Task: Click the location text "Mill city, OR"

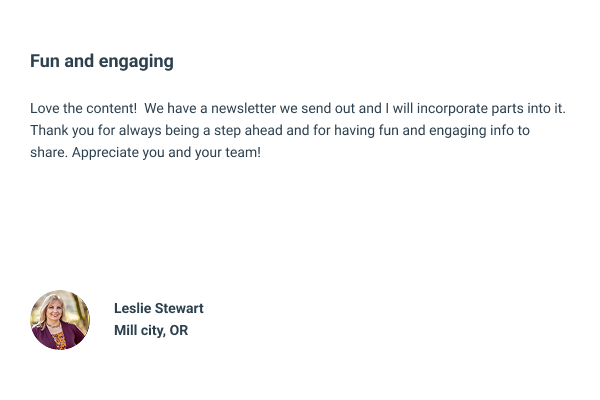Action: tap(151, 330)
